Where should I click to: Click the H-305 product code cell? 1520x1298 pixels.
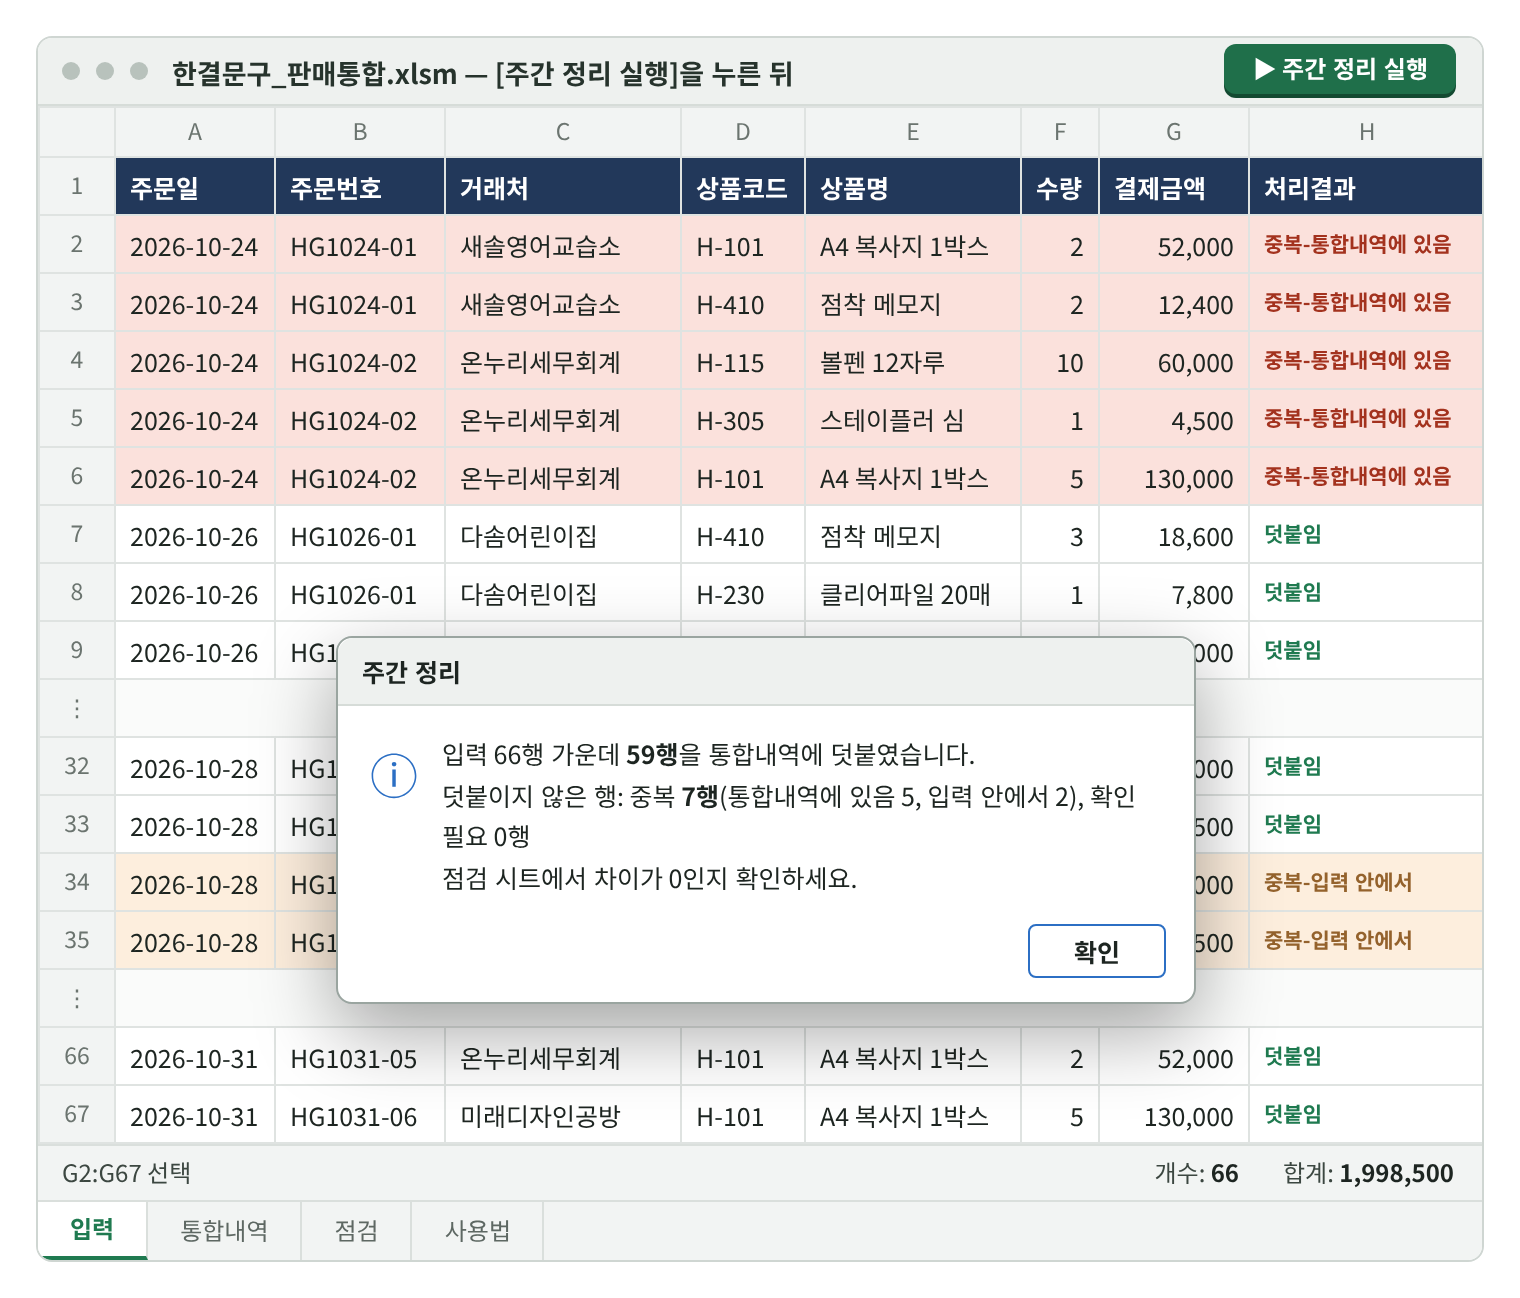[743, 419]
